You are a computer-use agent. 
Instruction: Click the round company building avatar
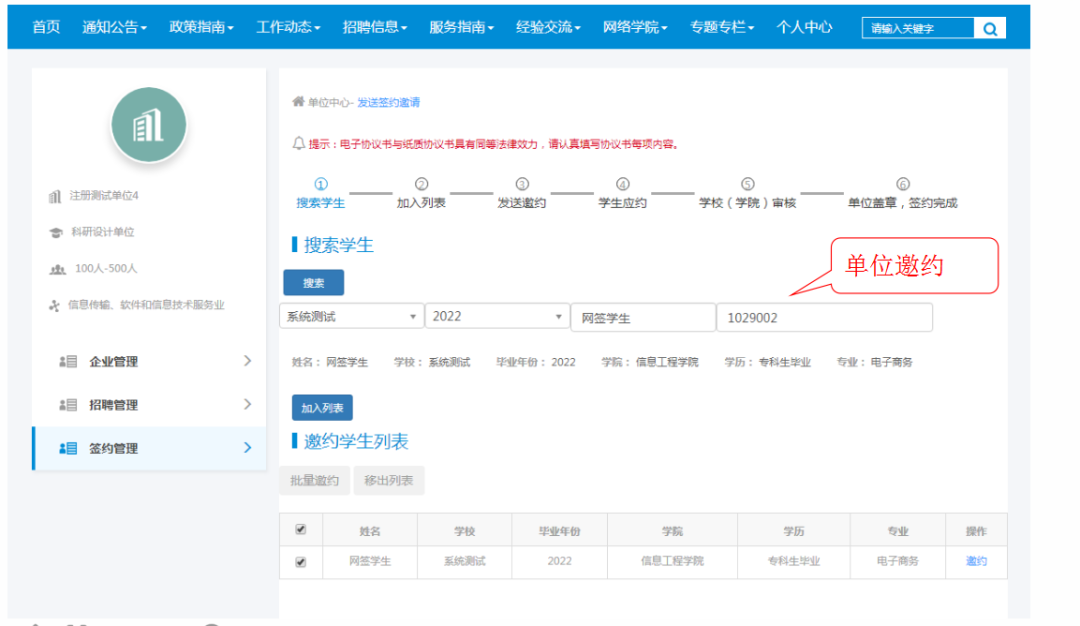pyautogui.click(x=149, y=125)
